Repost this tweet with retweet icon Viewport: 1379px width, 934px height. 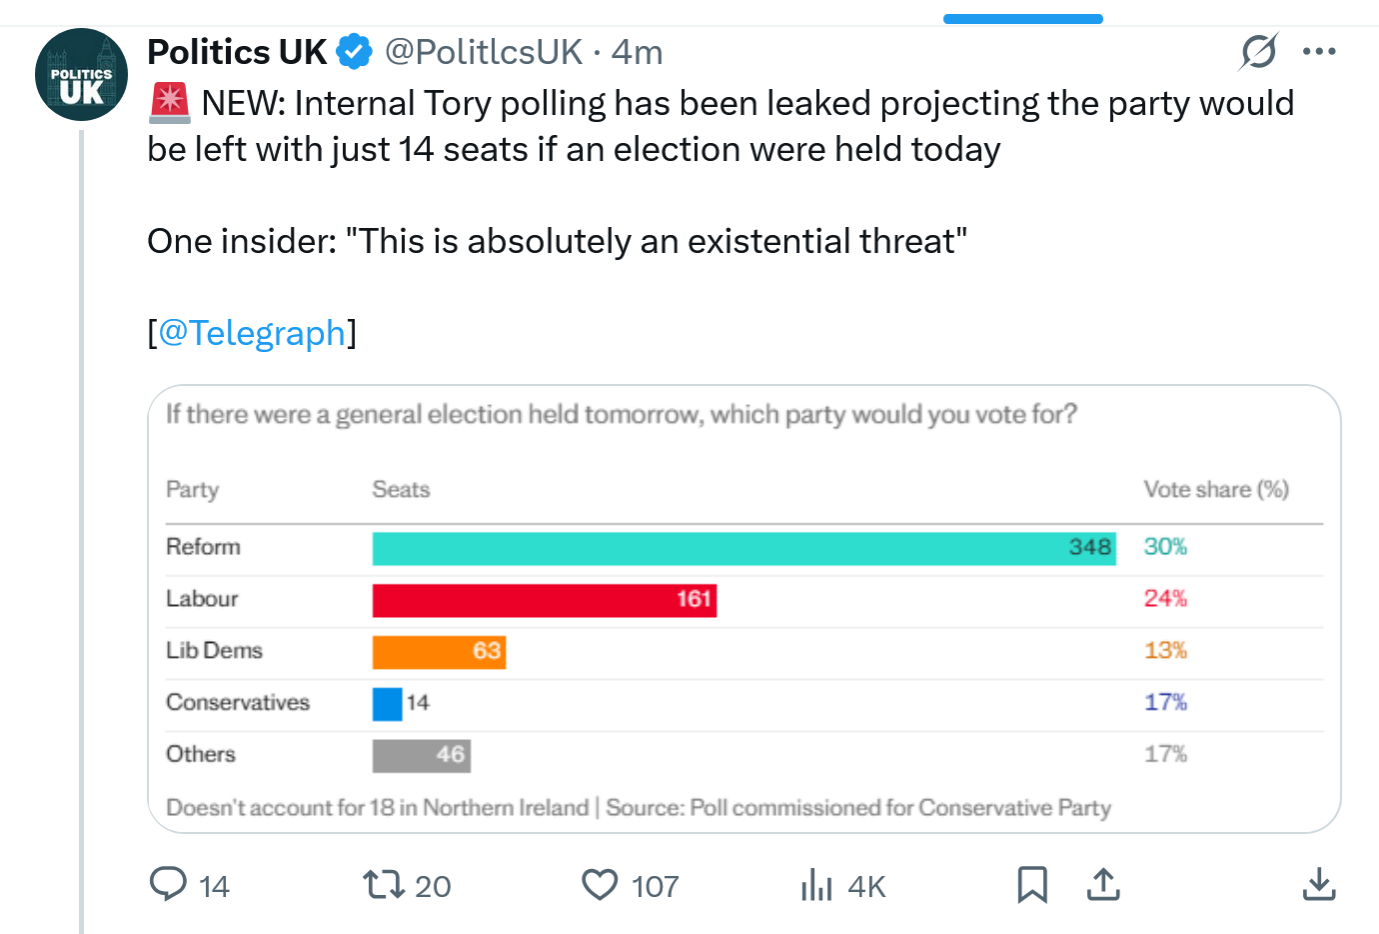coord(383,884)
